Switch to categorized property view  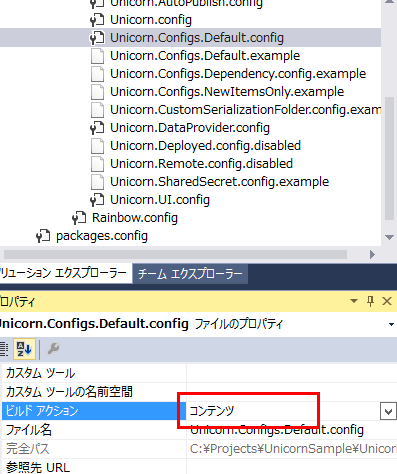(x=3, y=349)
